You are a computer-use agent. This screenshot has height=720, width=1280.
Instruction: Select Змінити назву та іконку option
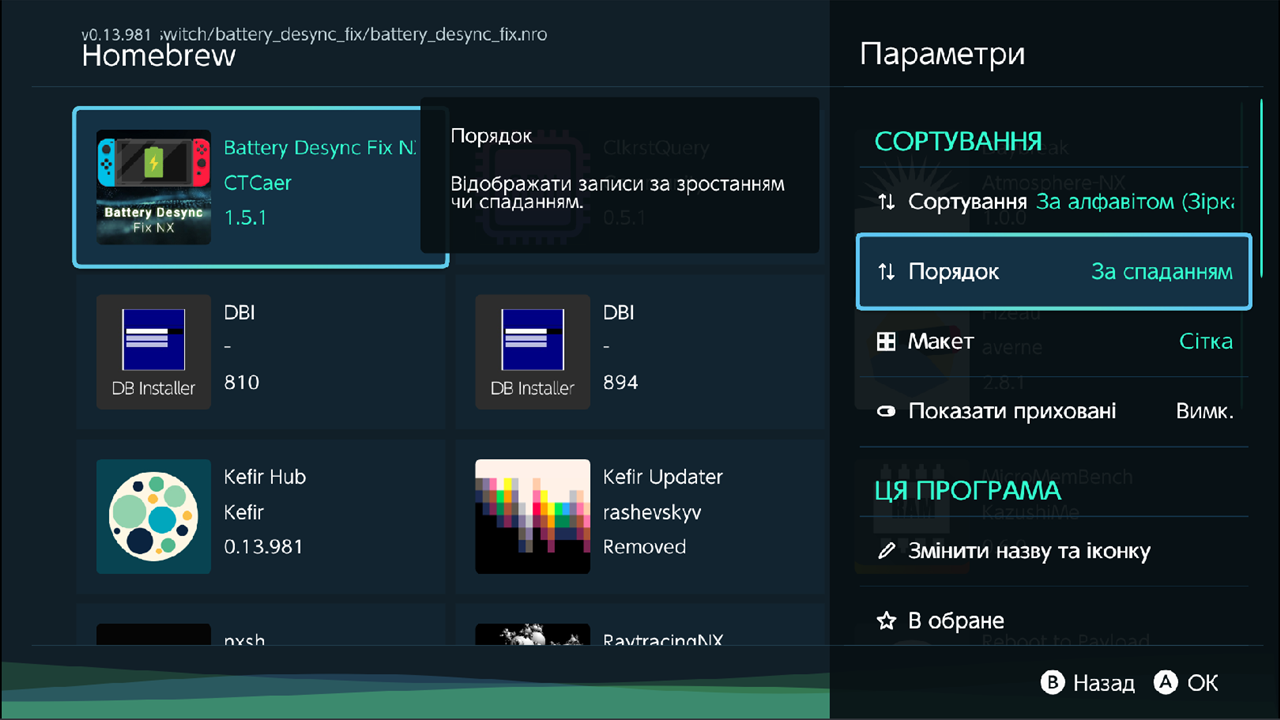[x=1054, y=551]
